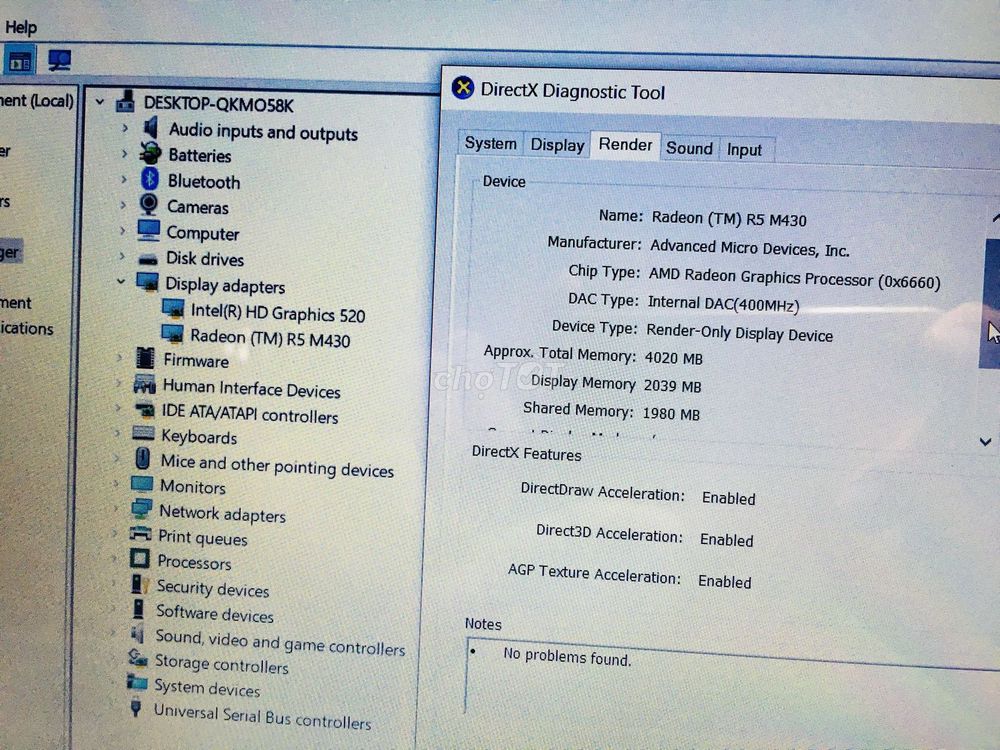Screen dimensions: 1000x750
Task: Click the Render-Only Display Device value
Action: (x=739, y=333)
